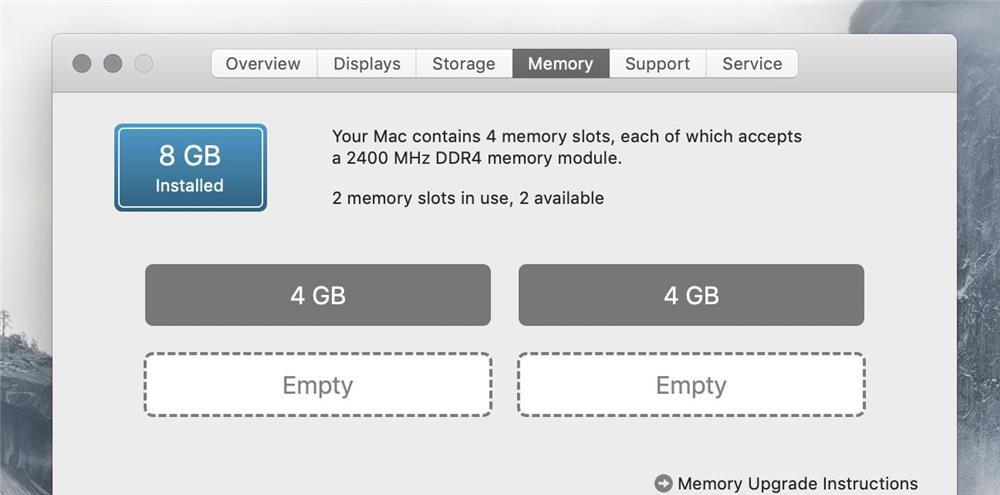Close the About This Mac window
The height and width of the screenshot is (495, 1000).
tap(82, 64)
